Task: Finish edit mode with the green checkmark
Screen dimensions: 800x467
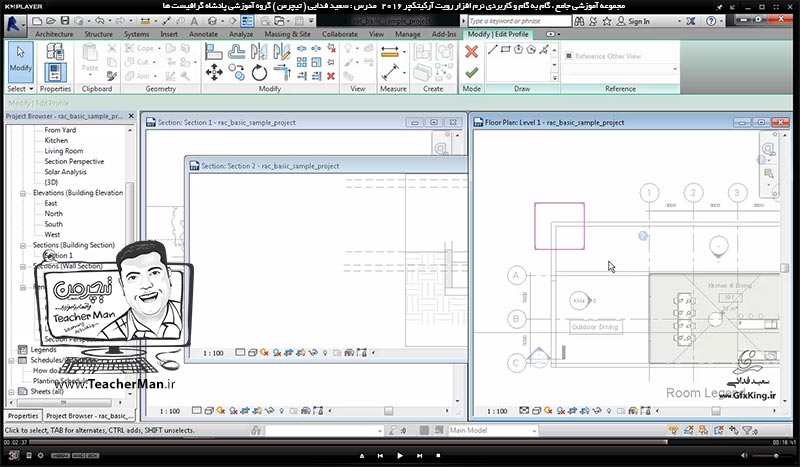Action: tap(471, 72)
